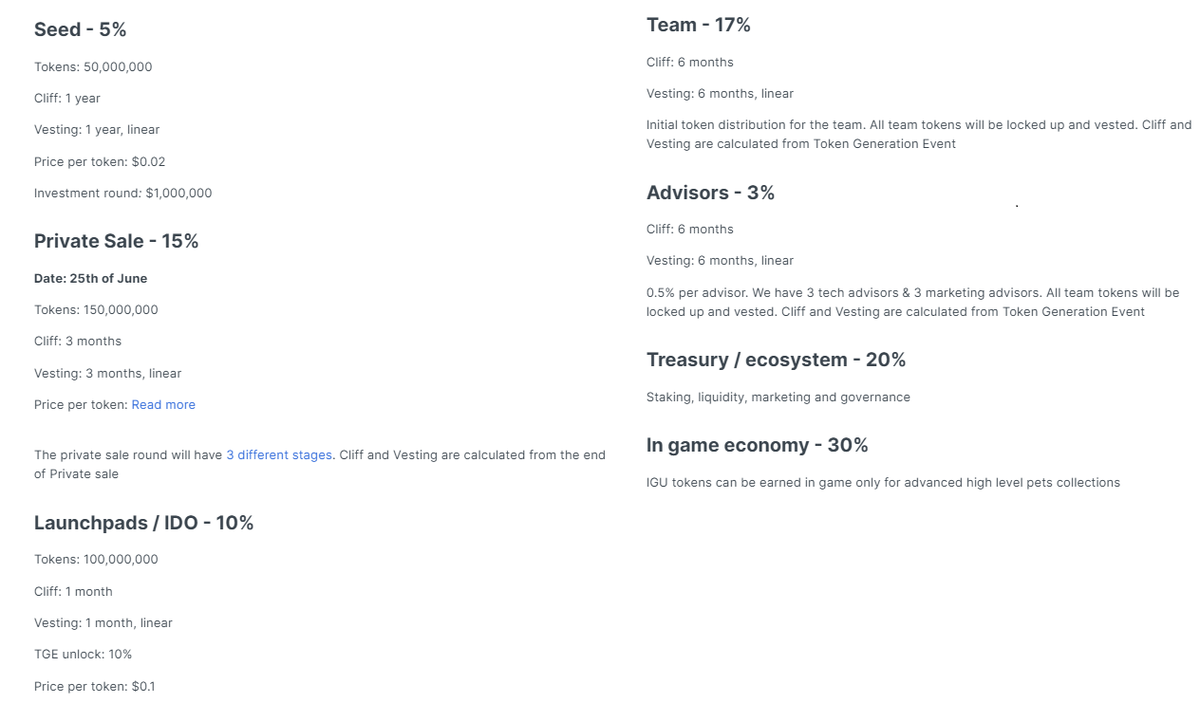Follow the "3 different stages" link
Screen dimensions: 1200x703
click(279, 455)
